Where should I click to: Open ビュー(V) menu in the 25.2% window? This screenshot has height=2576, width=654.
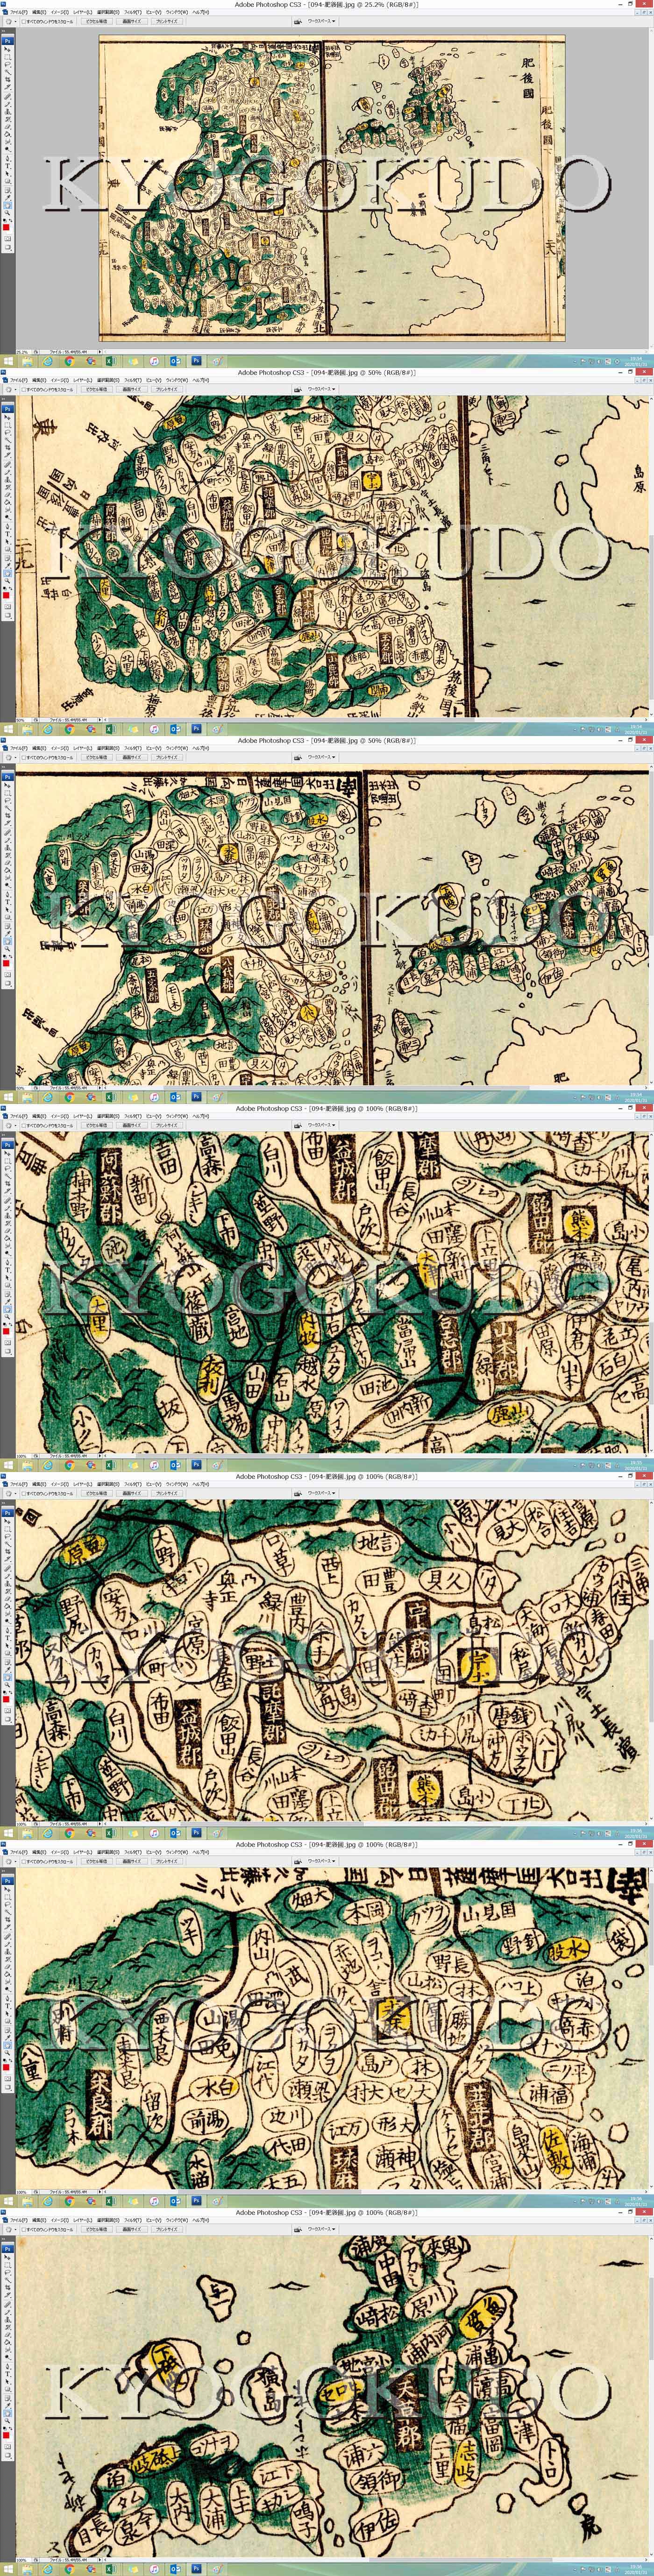[x=153, y=11]
